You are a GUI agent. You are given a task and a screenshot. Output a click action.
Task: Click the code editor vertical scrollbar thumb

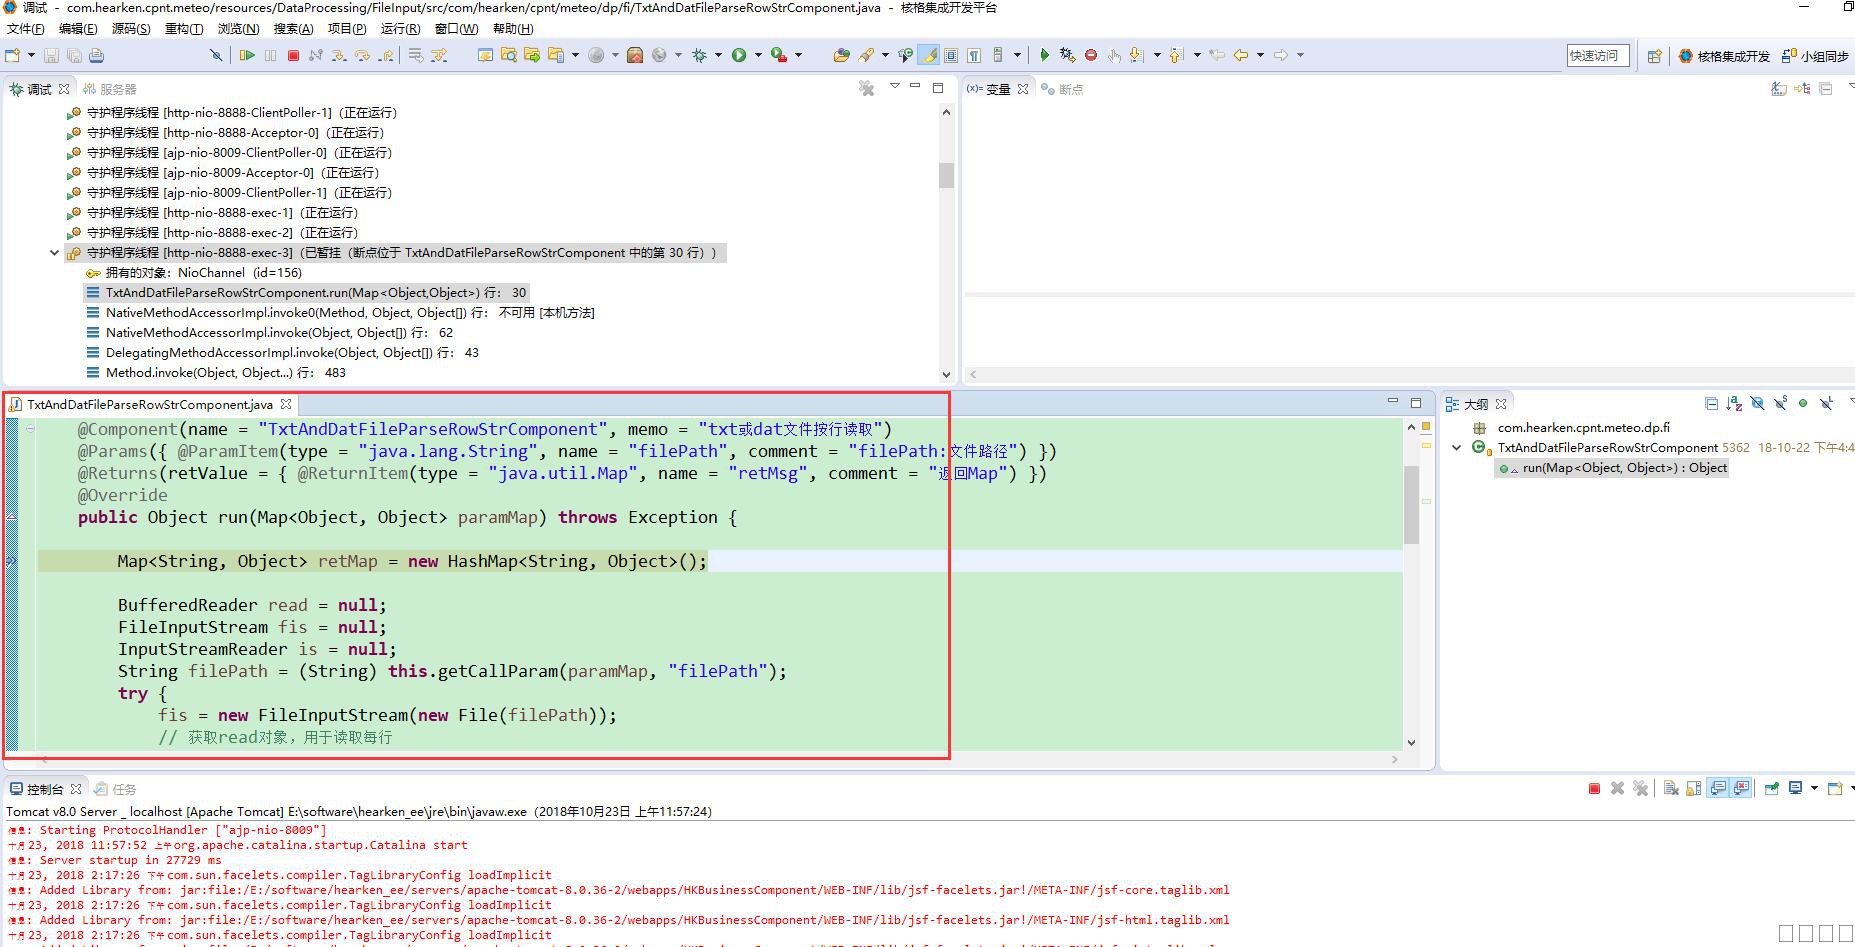1411,503
